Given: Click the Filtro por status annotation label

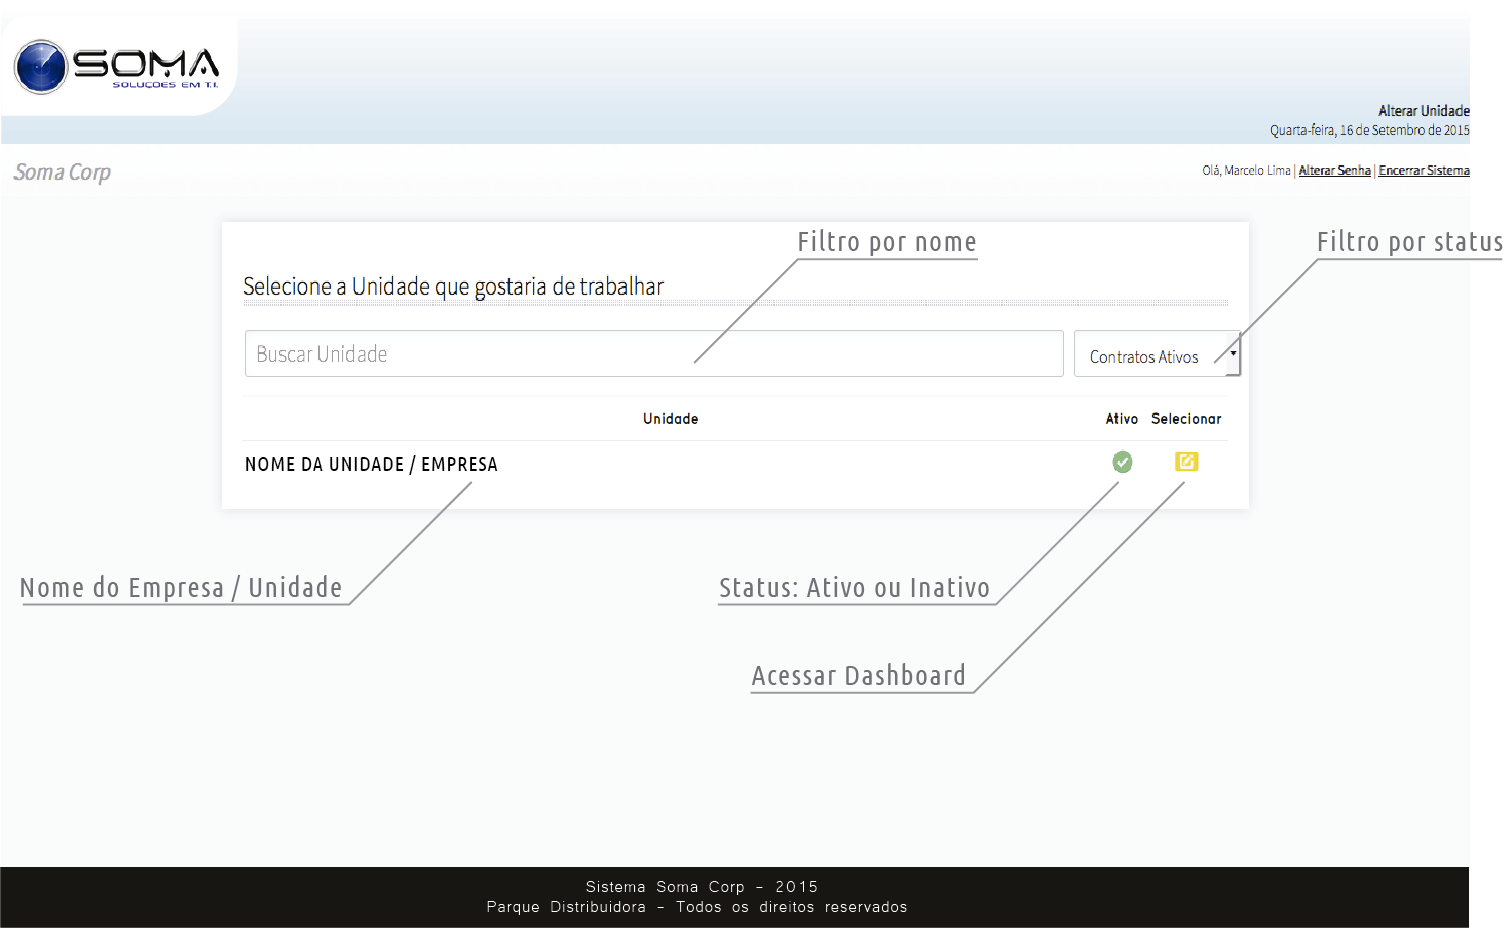Looking at the screenshot, I should tap(1408, 242).
